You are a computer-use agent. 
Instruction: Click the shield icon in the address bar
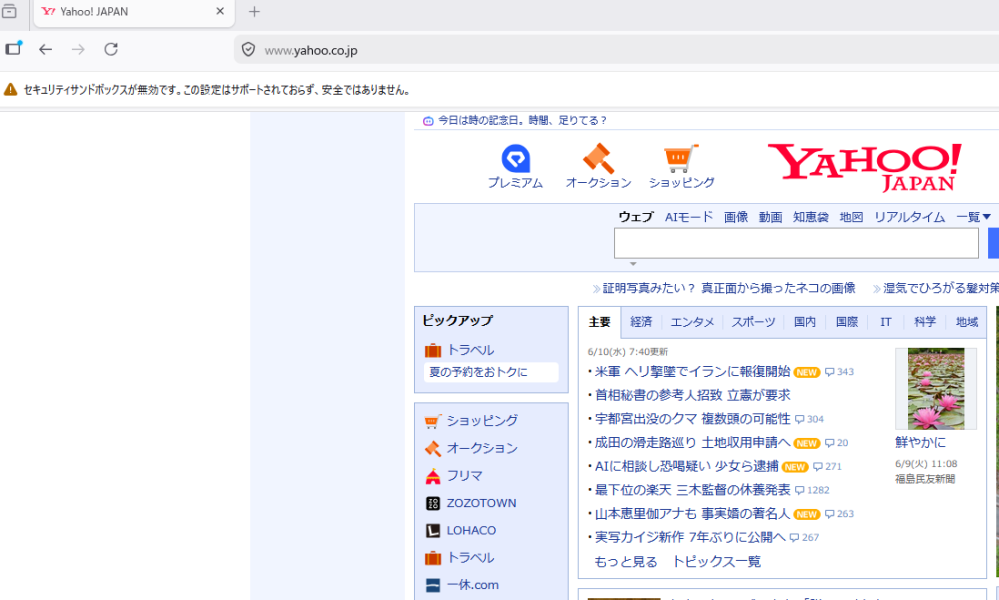coord(248,50)
